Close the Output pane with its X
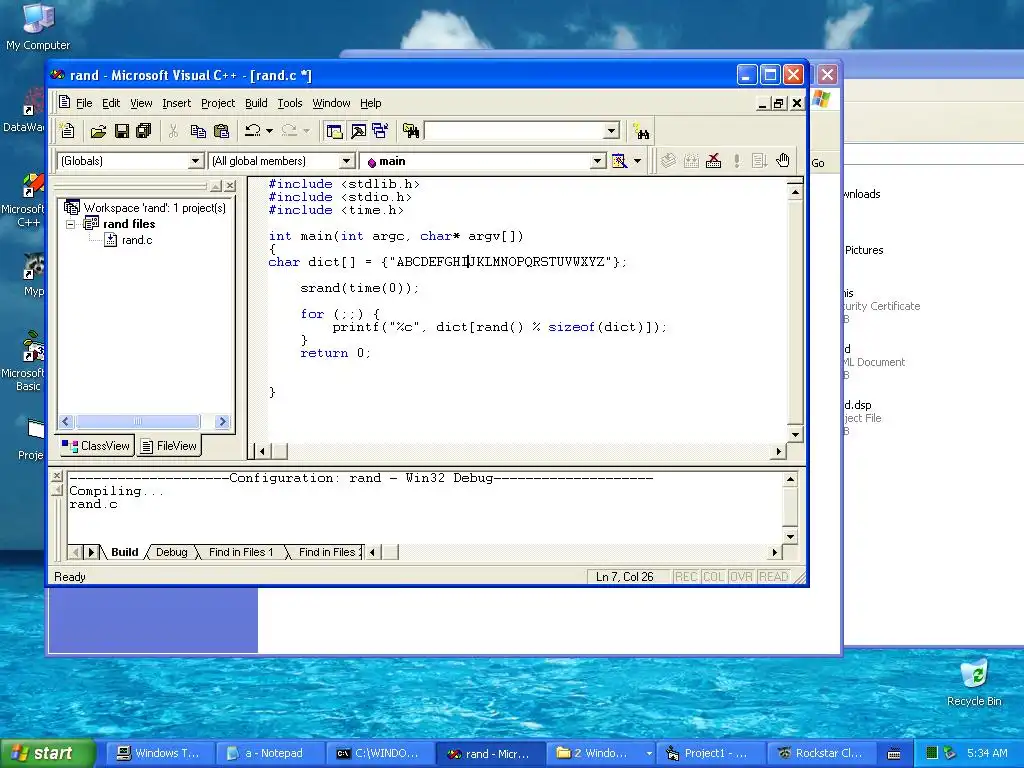Viewport: 1024px width, 768px height. (x=57, y=476)
